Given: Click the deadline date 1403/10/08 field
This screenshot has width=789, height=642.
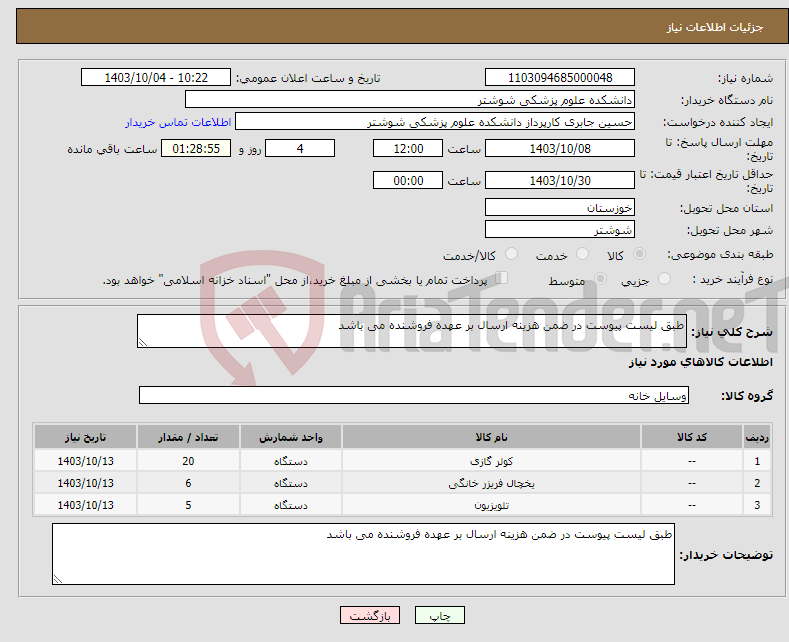Looking at the screenshot, I should [x=560, y=148].
